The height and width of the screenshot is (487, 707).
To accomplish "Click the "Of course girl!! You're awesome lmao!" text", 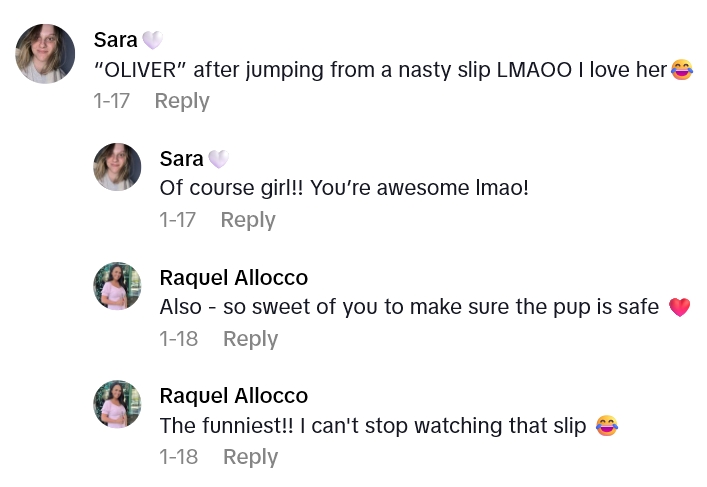I will click(x=344, y=188).
